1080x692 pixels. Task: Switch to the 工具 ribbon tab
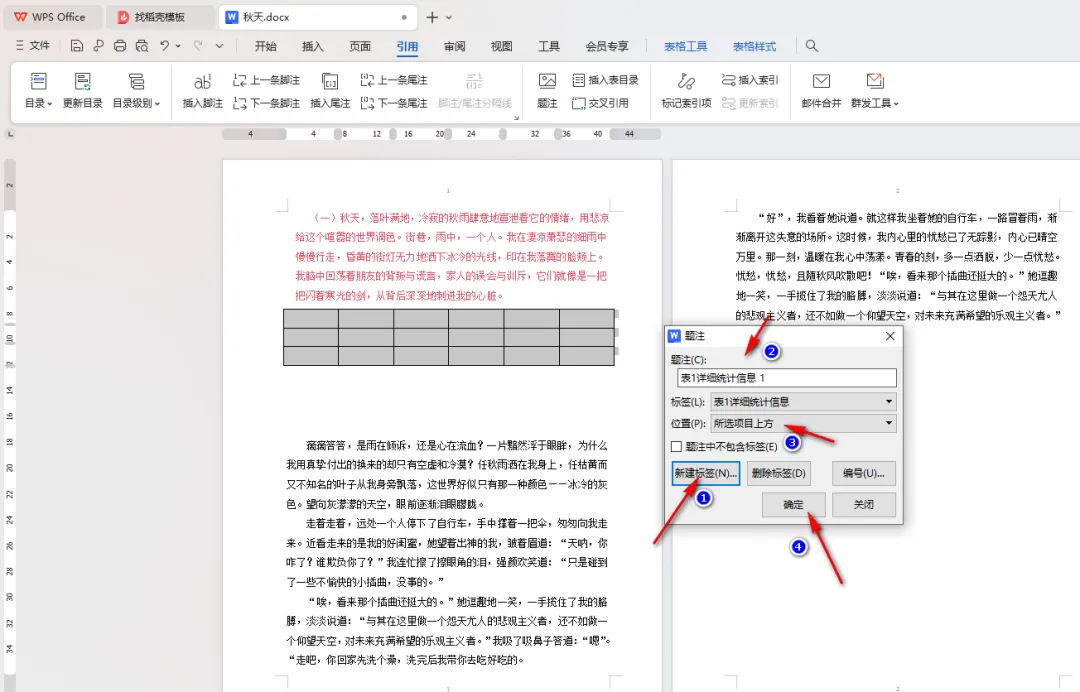549,46
